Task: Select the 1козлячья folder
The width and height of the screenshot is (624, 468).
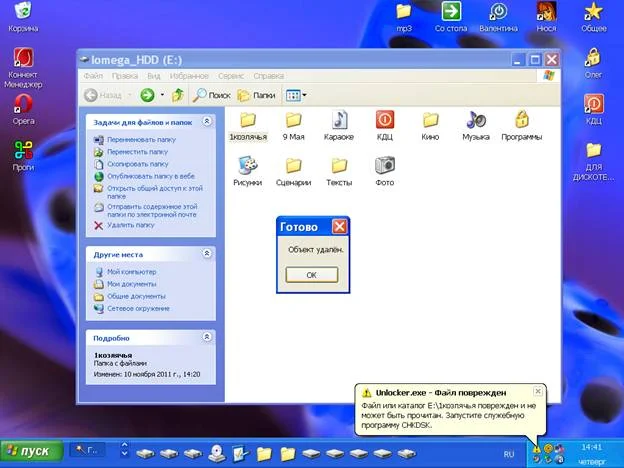Action: coord(248,121)
